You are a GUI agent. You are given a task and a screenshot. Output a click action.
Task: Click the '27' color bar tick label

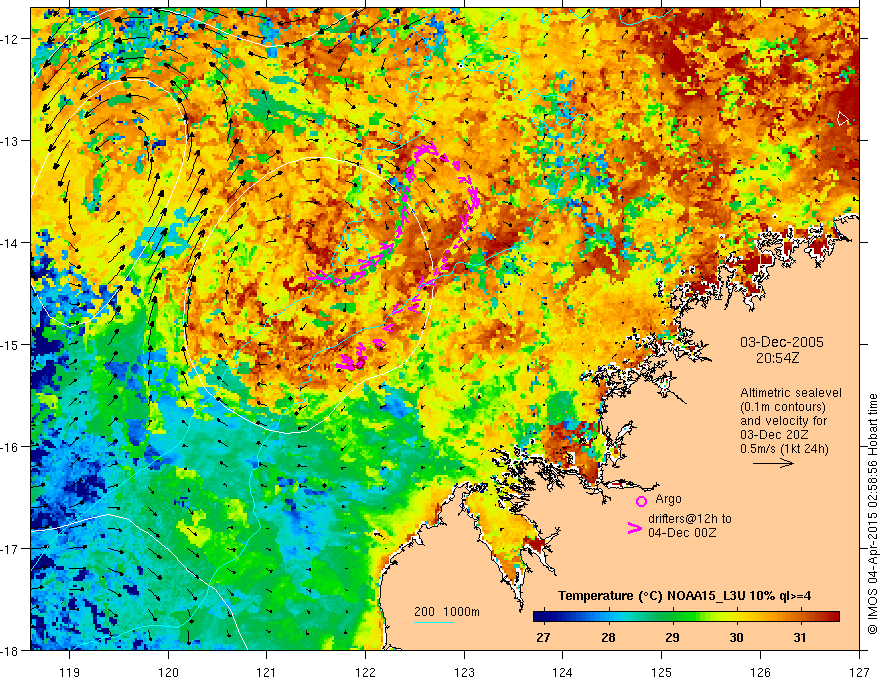pyautogui.click(x=543, y=638)
